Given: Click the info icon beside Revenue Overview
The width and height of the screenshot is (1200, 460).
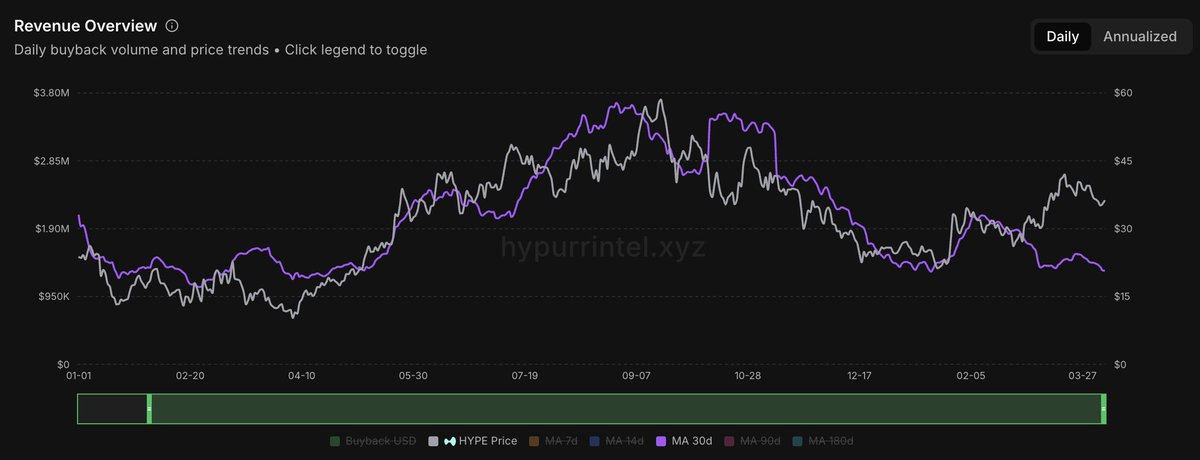Looking at the screenshot, I should click(x=172, y=25).
